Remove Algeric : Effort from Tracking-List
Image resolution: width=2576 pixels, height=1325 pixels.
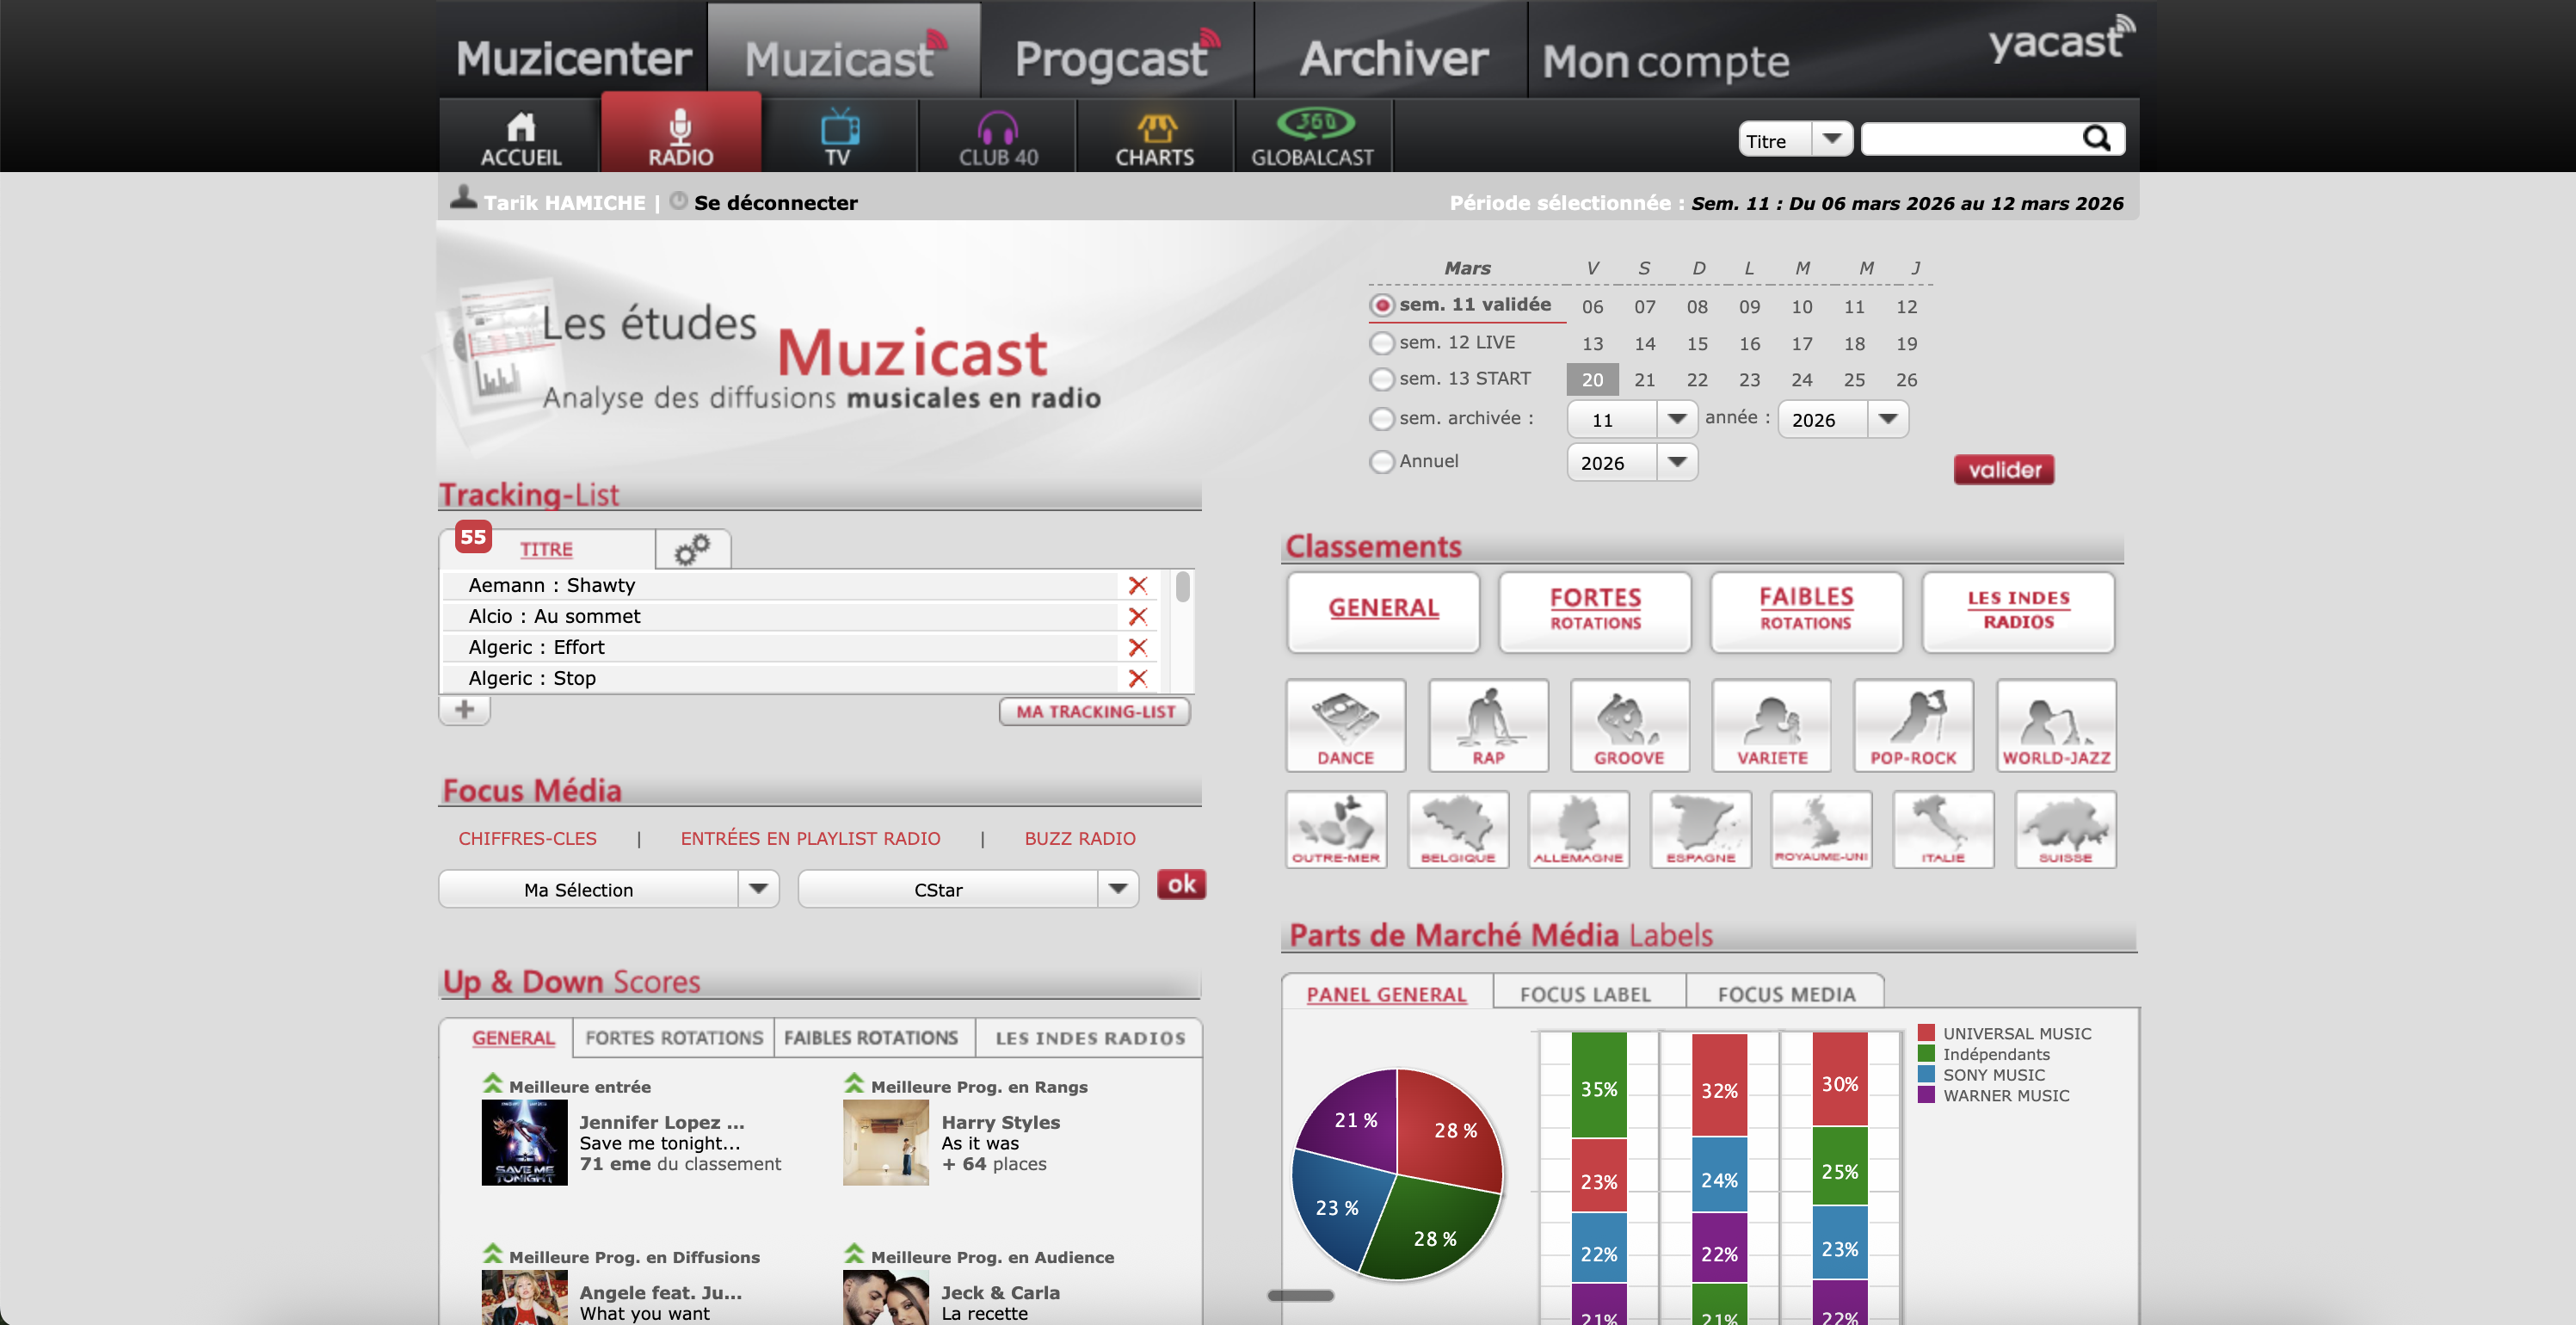1138,647
